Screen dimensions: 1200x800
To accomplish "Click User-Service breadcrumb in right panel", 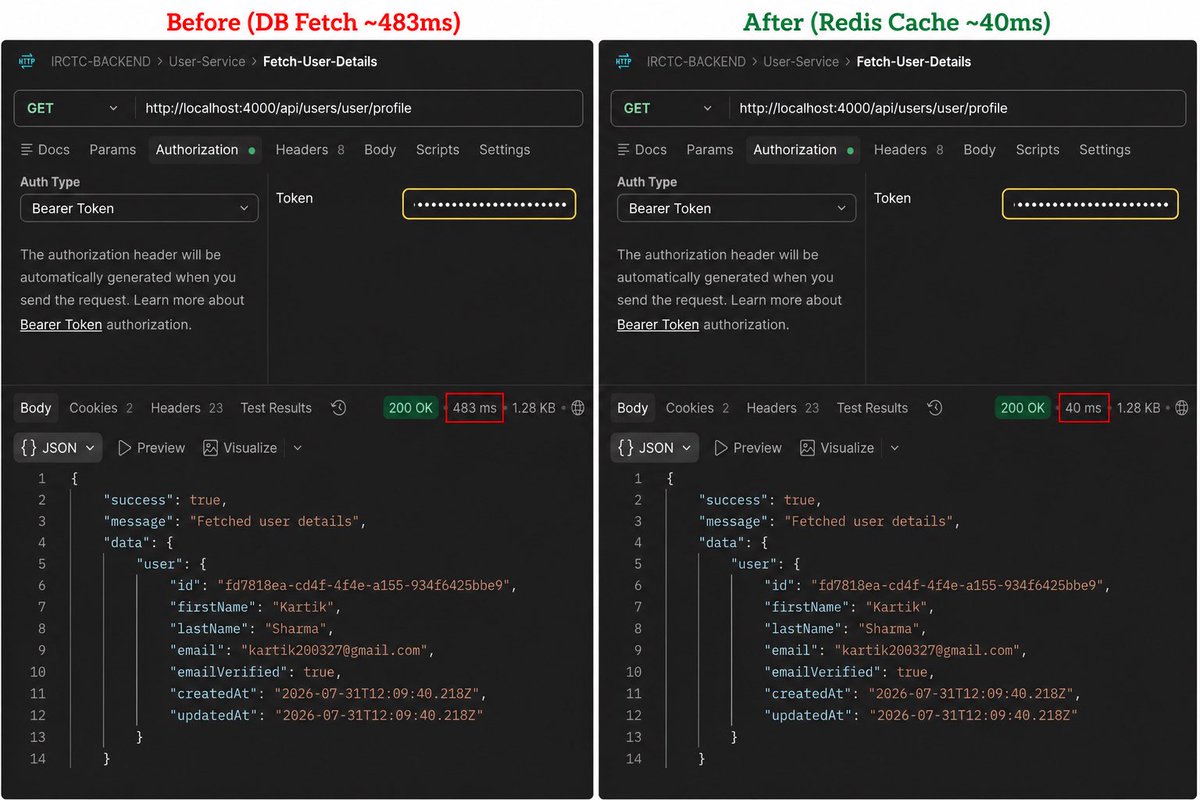I will point(802,61).
